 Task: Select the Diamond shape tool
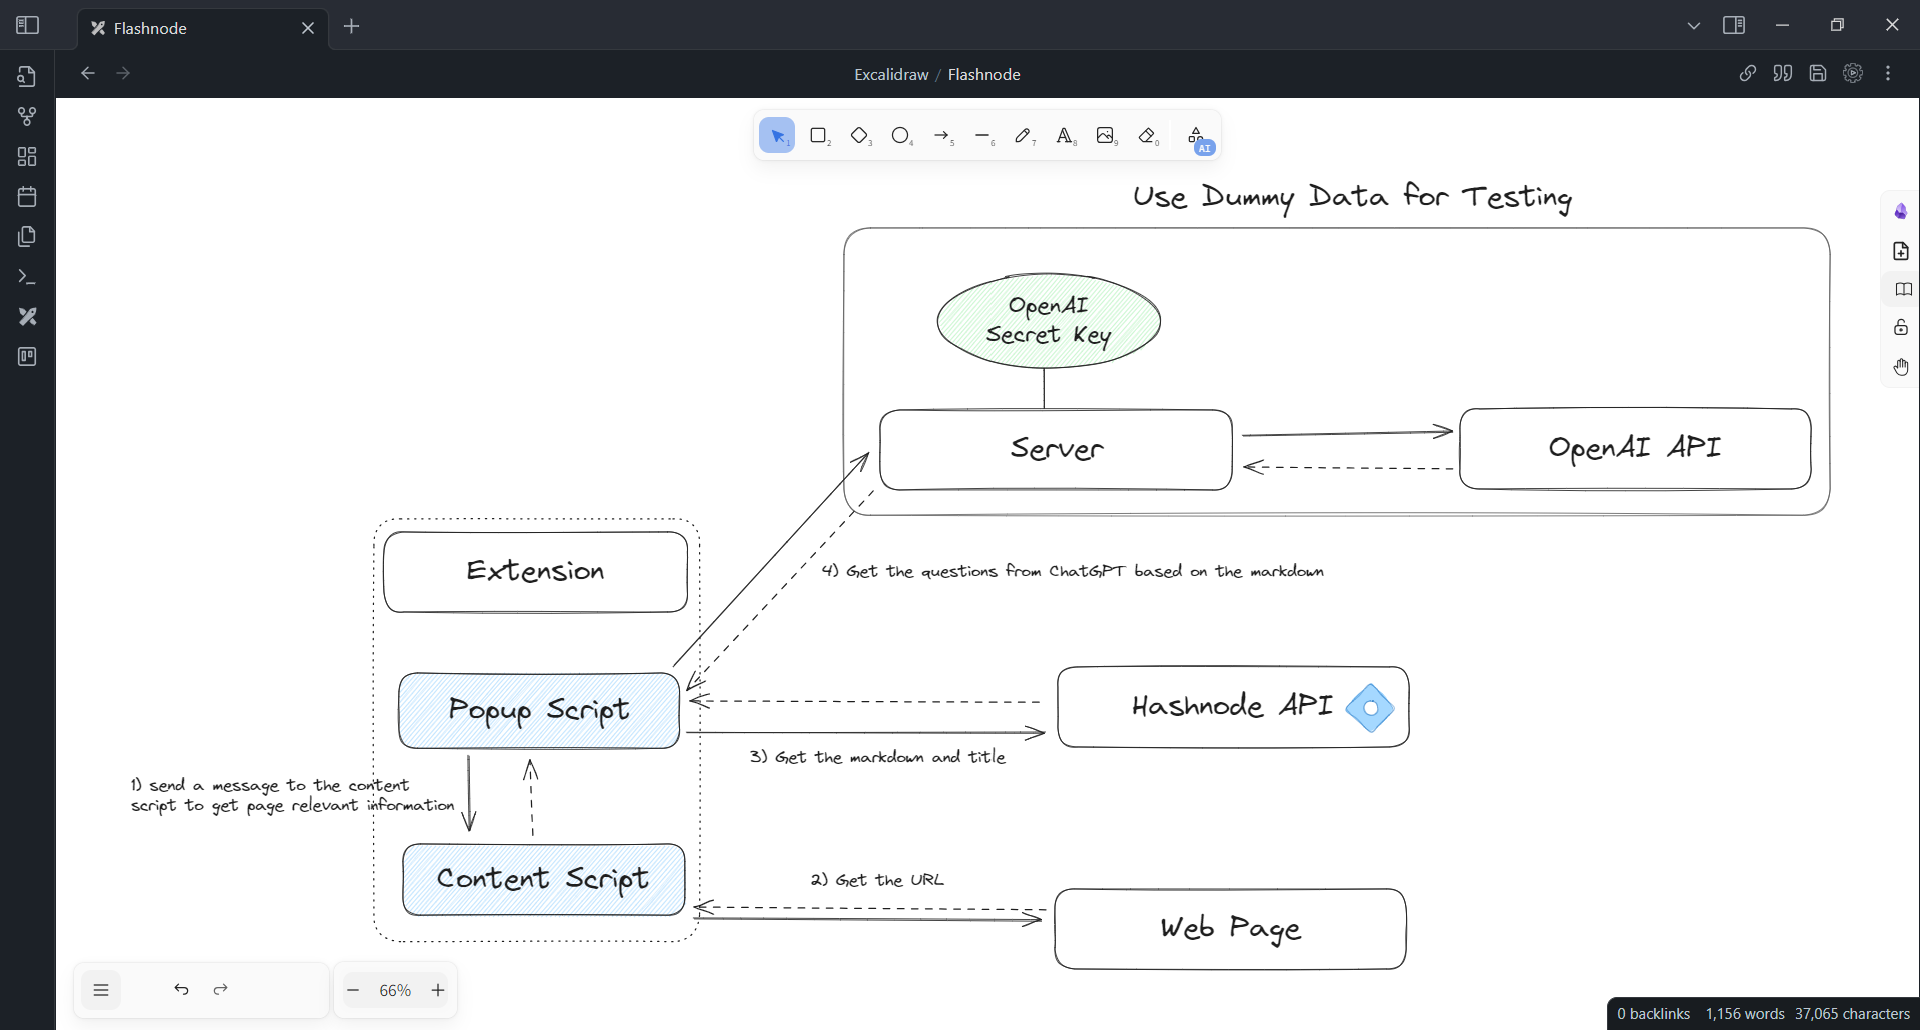coord(860,136)
